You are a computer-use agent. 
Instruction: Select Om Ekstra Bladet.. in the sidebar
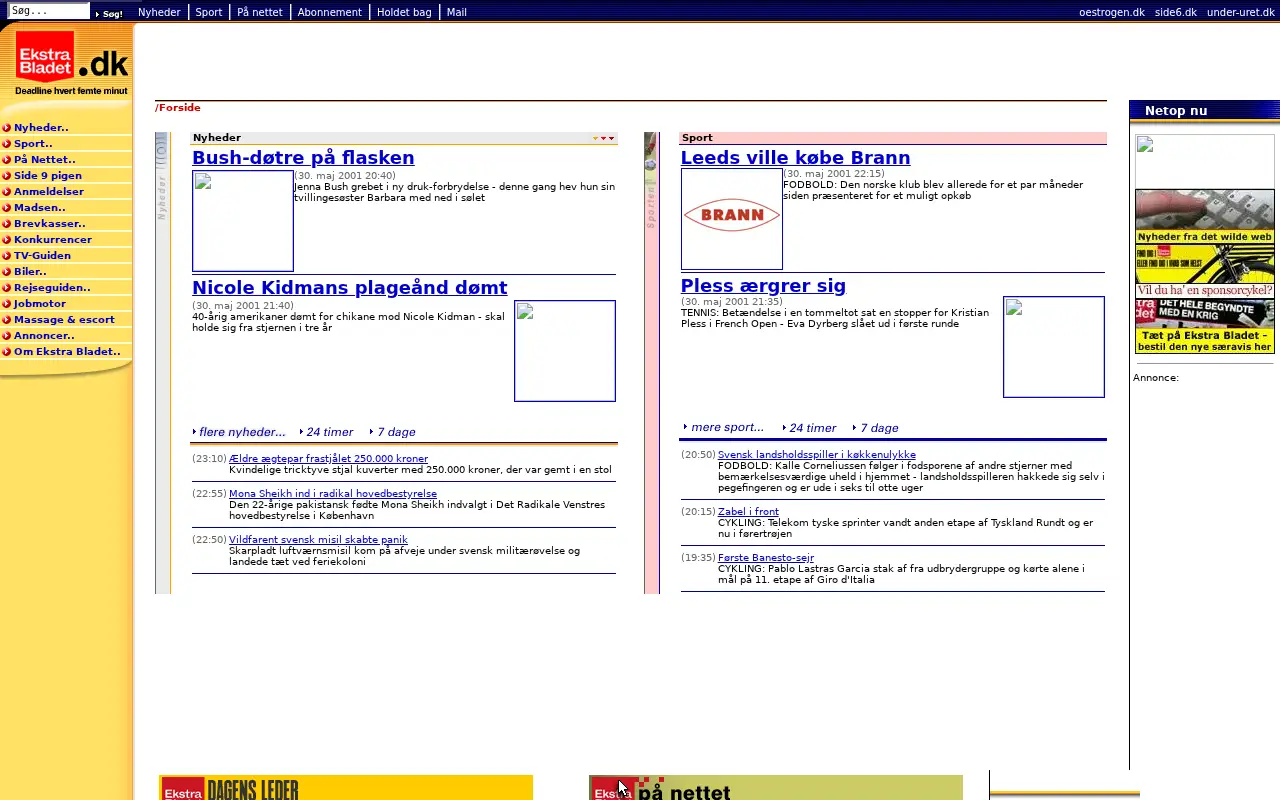[x=67, y=351]
